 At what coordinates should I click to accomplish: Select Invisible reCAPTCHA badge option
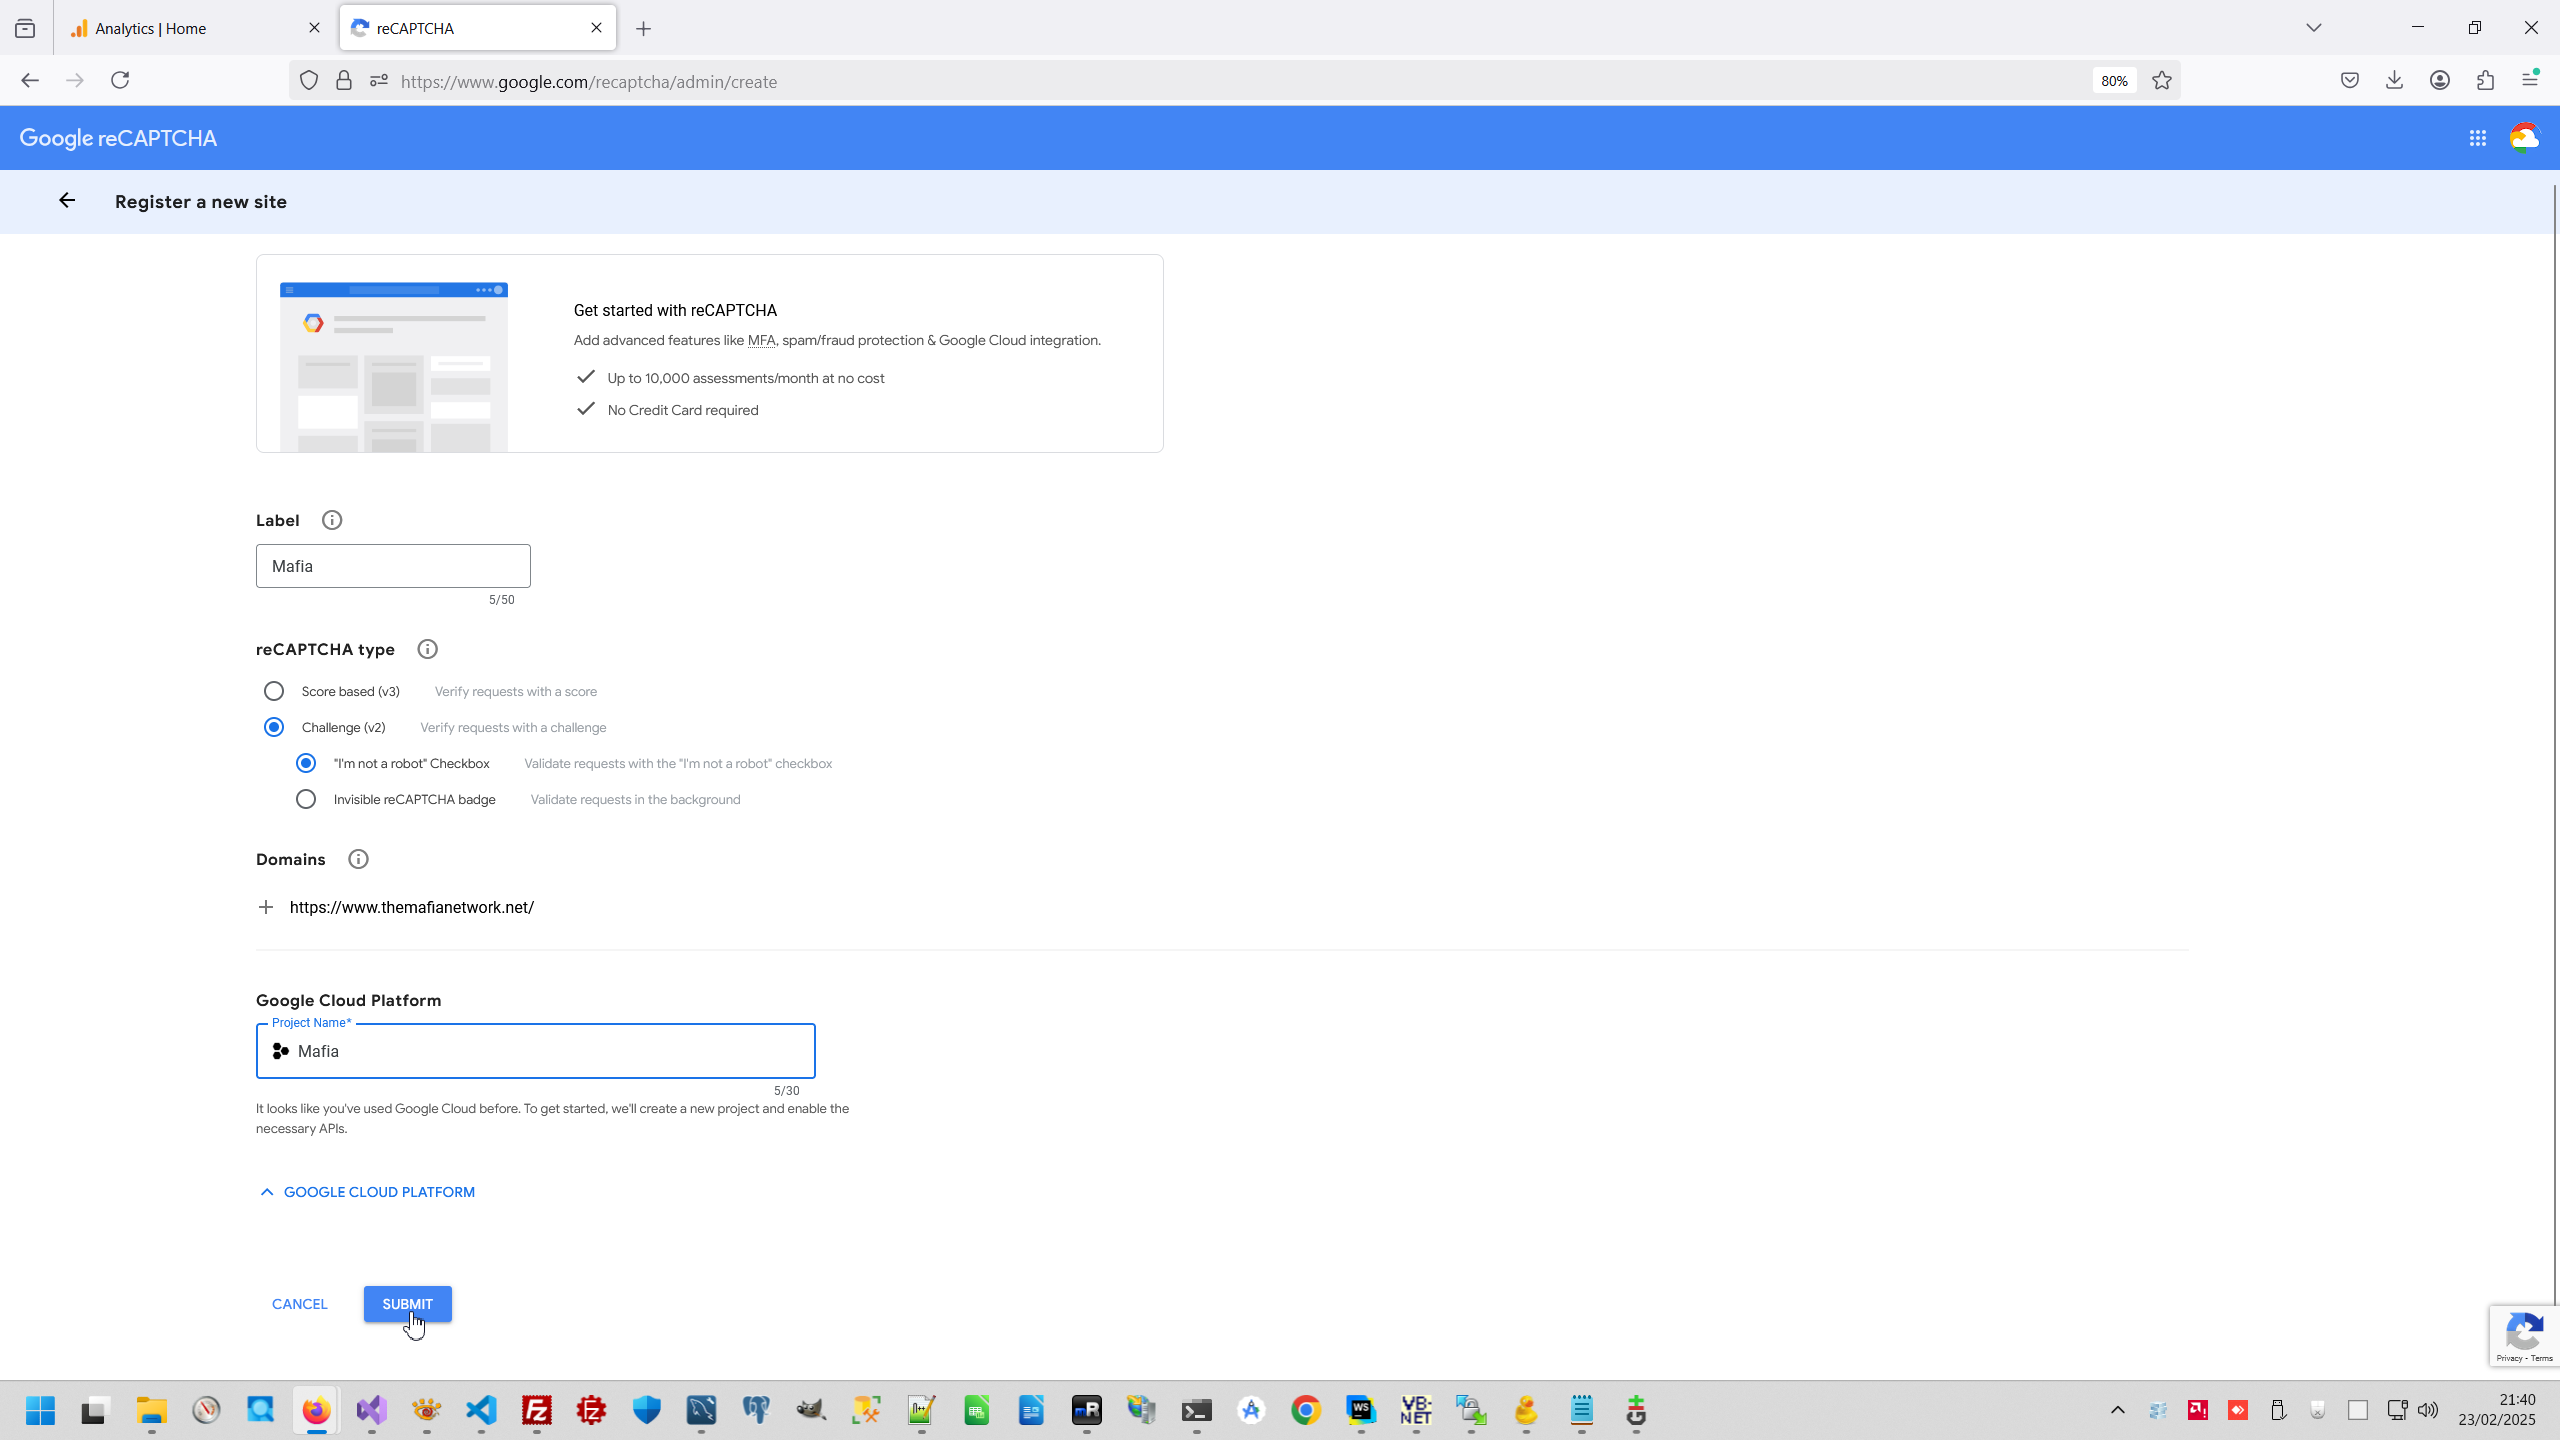306,799
